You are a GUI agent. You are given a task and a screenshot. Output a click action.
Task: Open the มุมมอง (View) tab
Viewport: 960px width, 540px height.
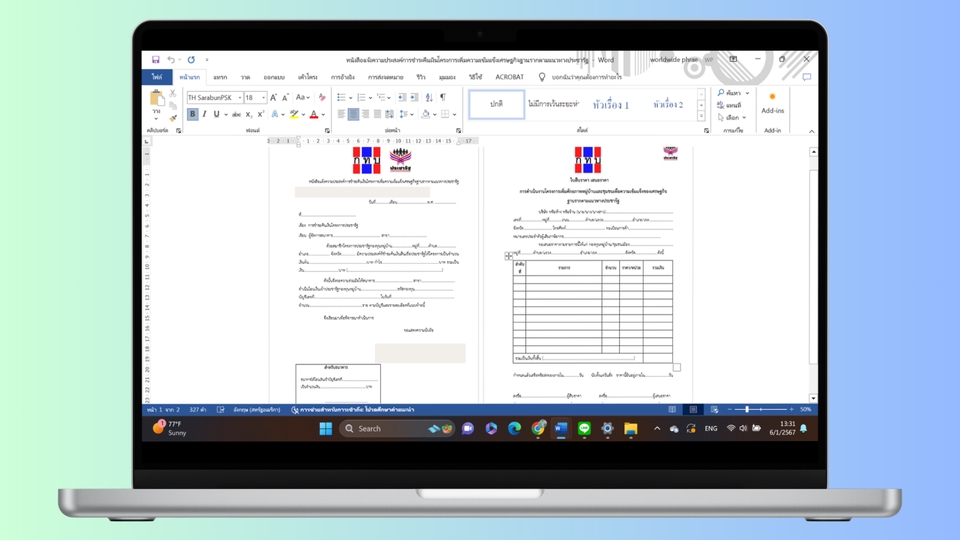(447, 77)
